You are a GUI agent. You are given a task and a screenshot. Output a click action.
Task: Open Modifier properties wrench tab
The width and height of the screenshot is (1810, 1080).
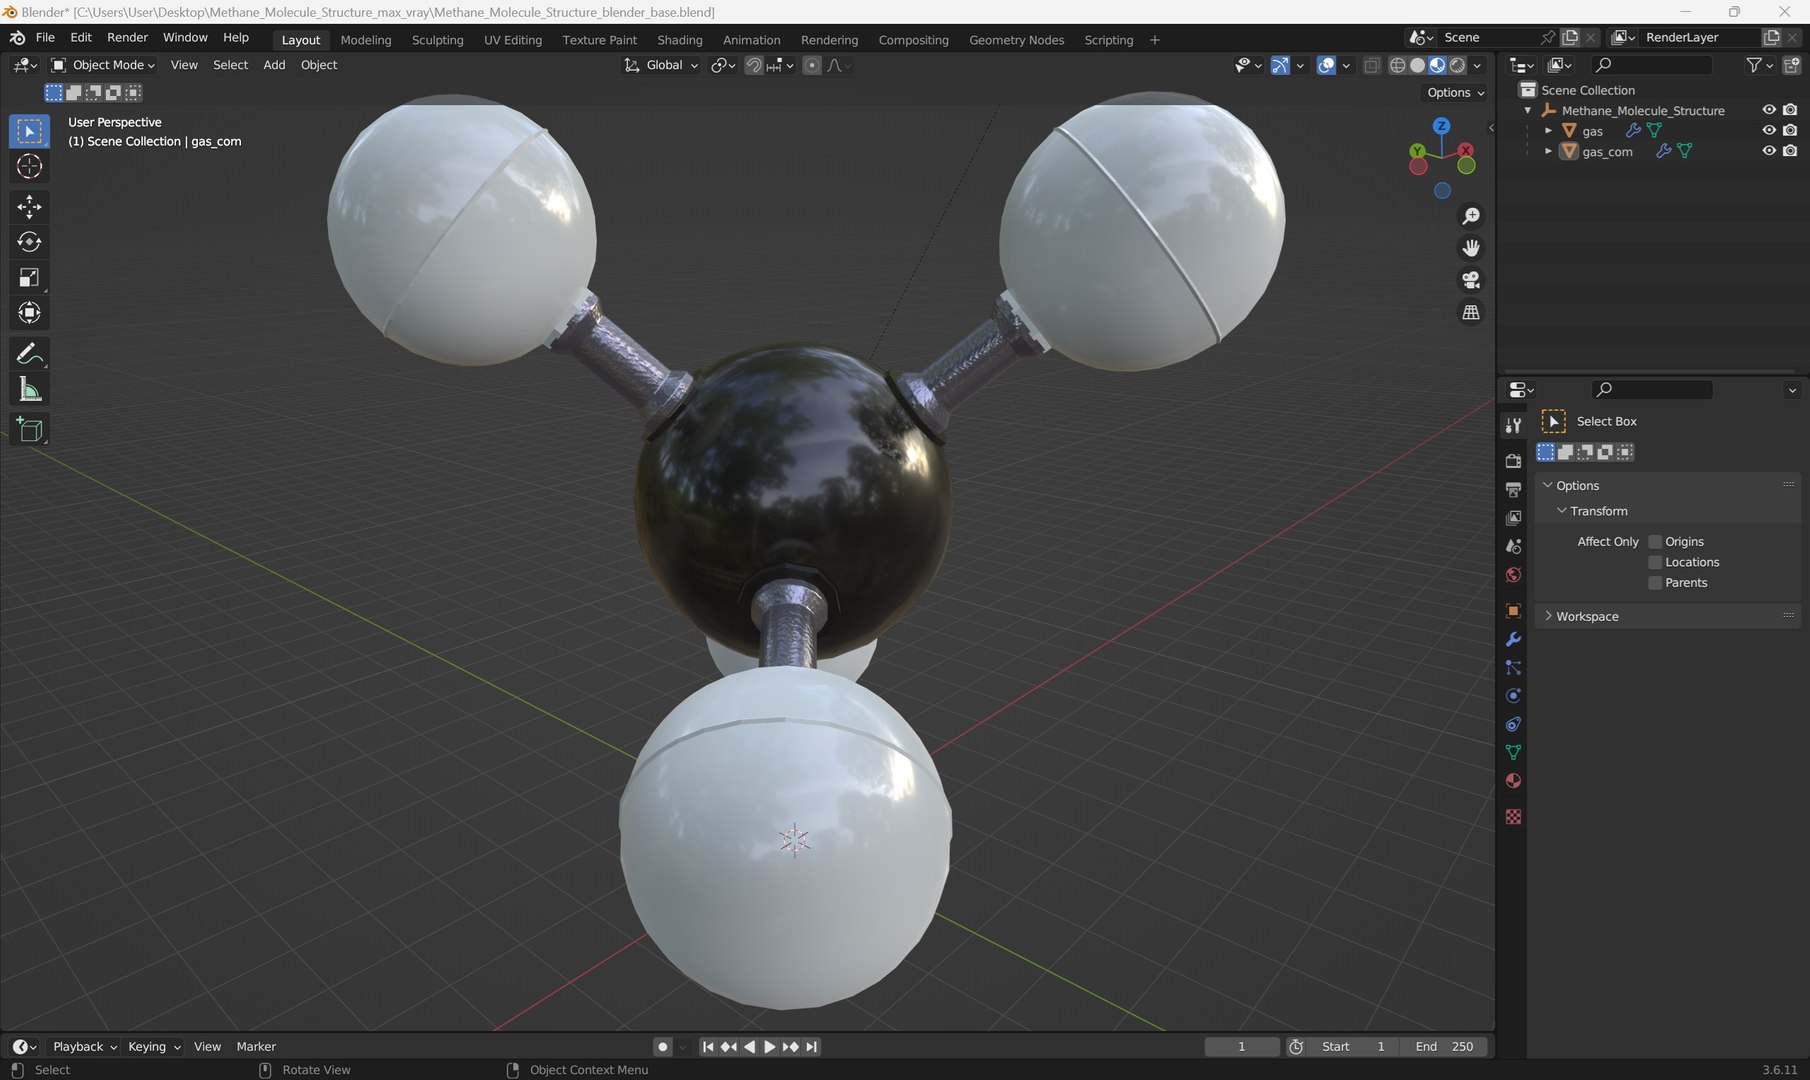[1513, 639]
